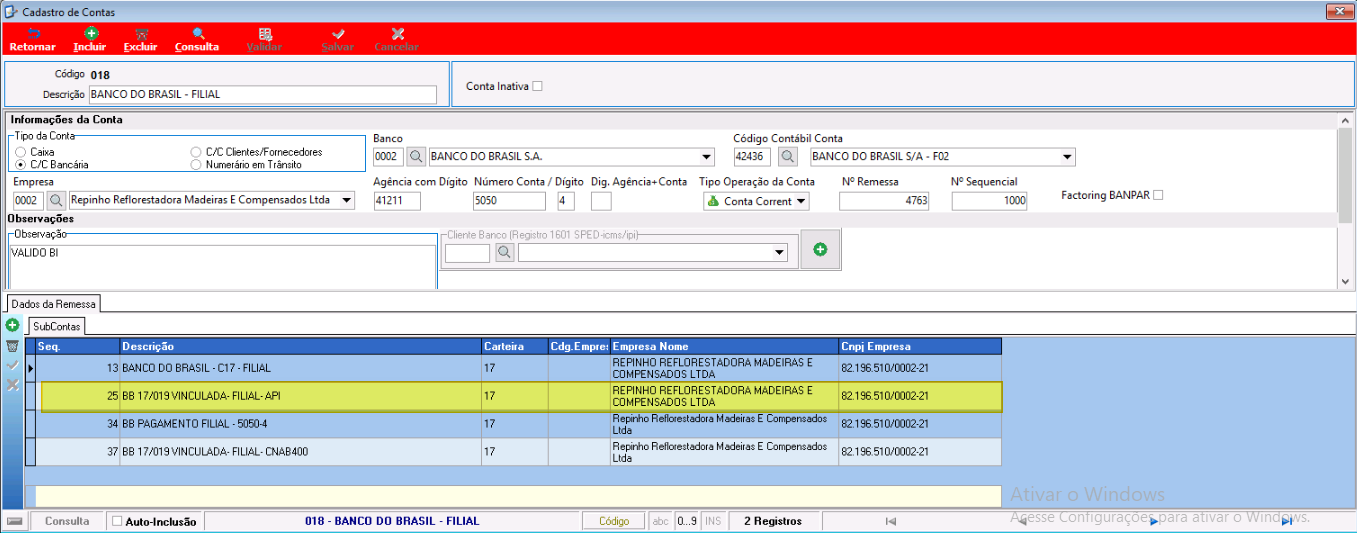Image resolution: width=1357 pixels, height=533 pixels.
Task: Click the Descrição column header
Action: pos(300,346)
